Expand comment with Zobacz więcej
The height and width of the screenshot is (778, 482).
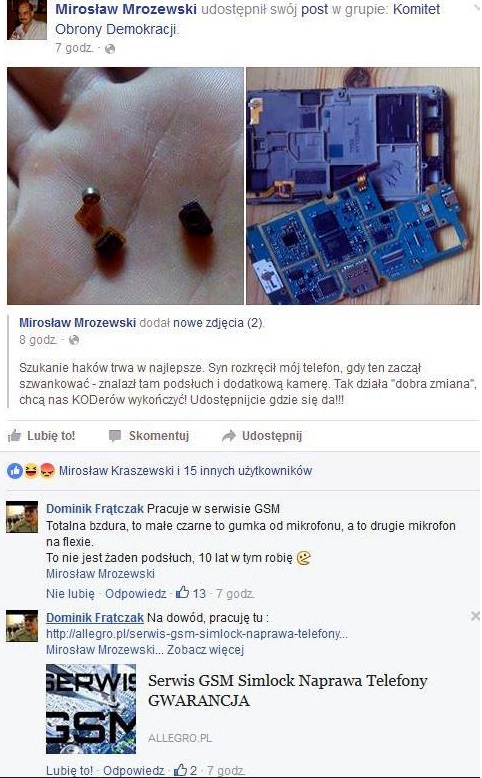[205, 649]
